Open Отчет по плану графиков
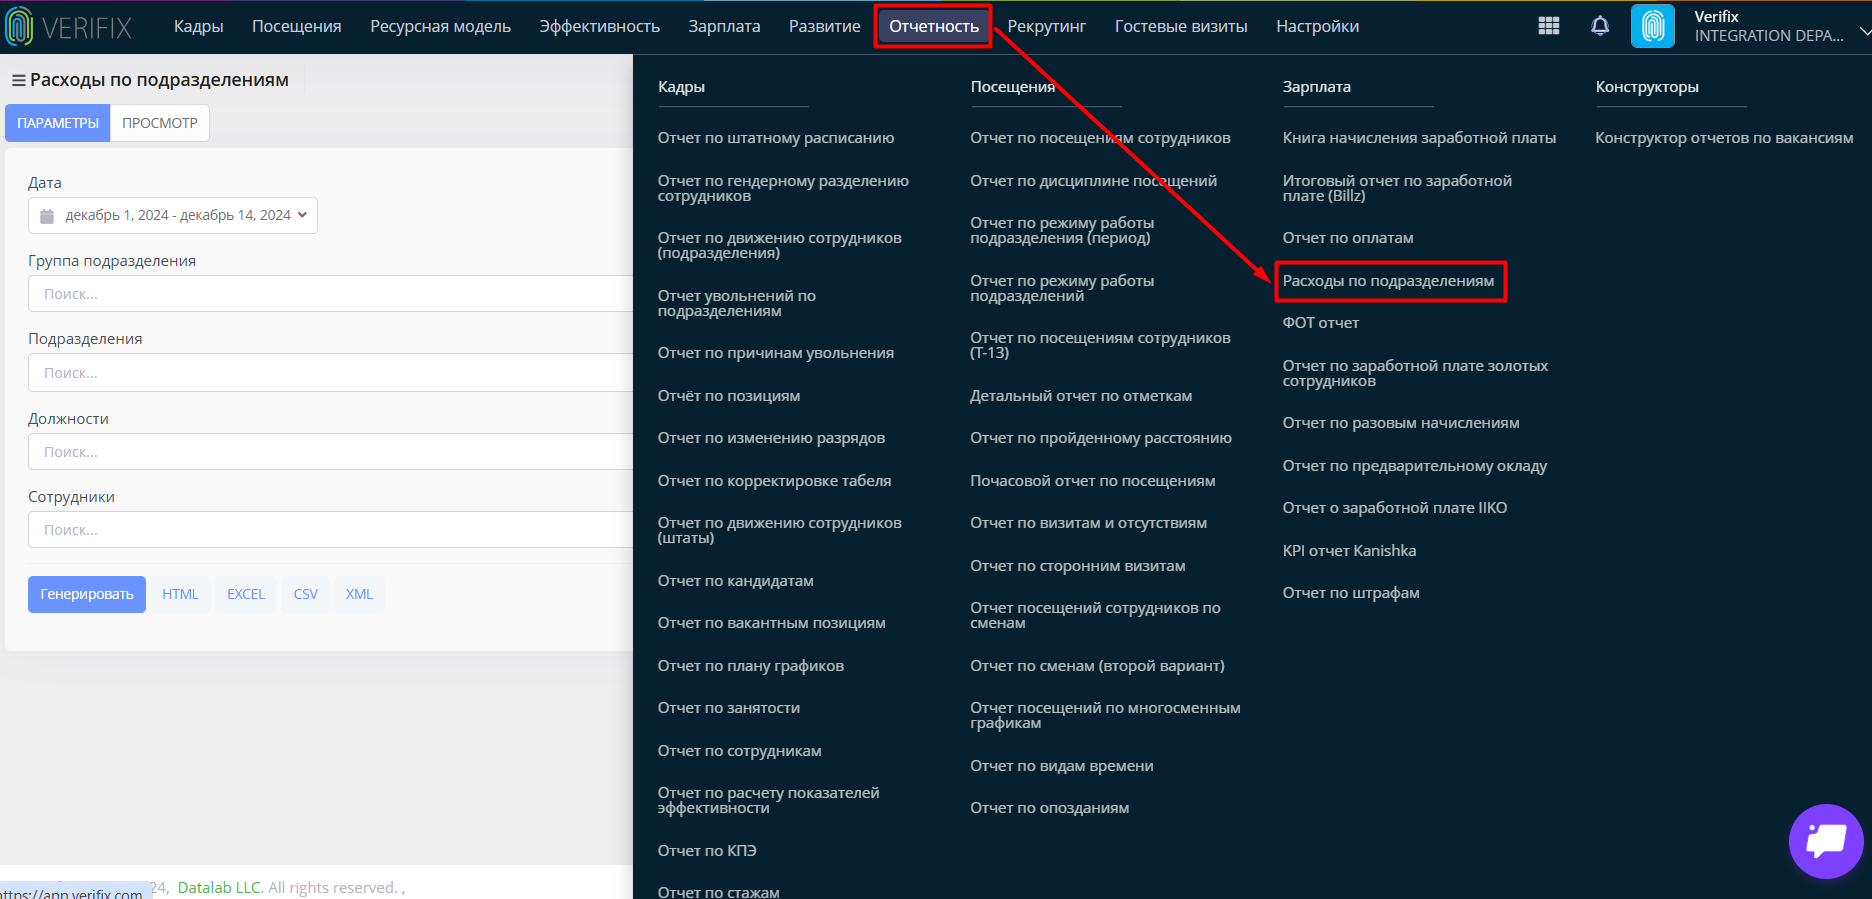The height and width of the screenshot is (899, 1872). (750, 666)
